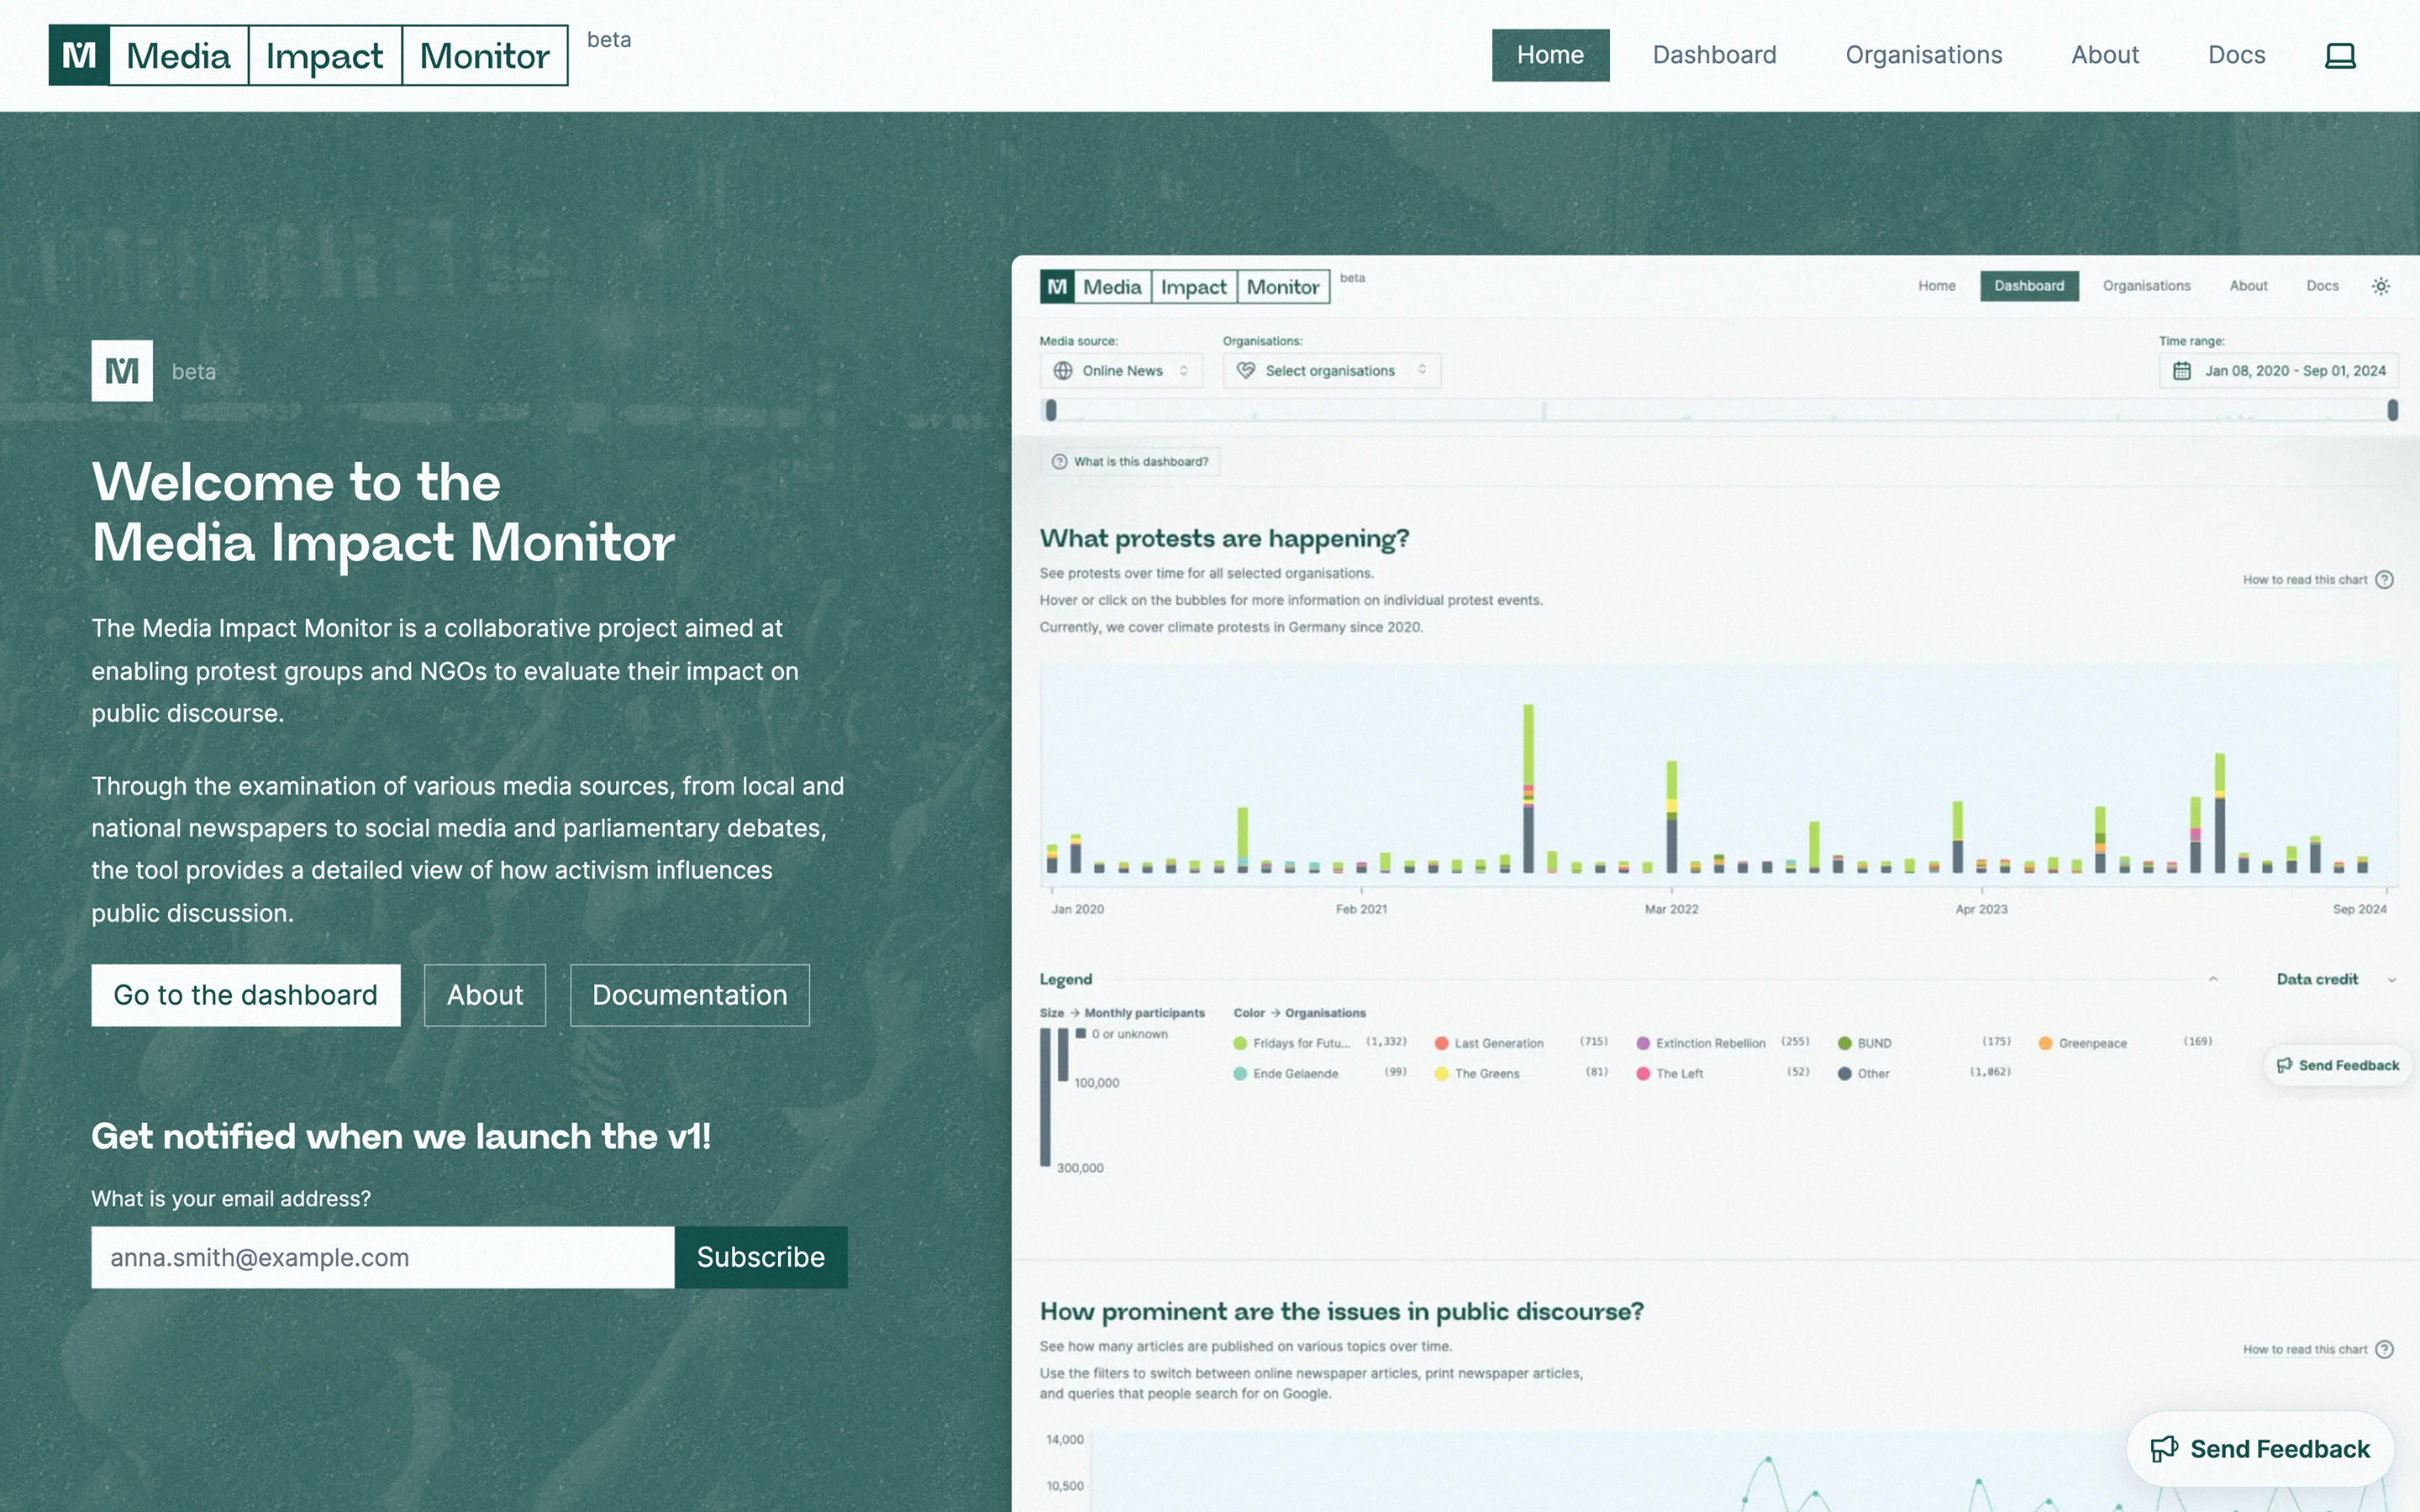Click the BUND legend color dot
The width and height of the screenshot is (2420, 1512).
pos(1845,1043)
